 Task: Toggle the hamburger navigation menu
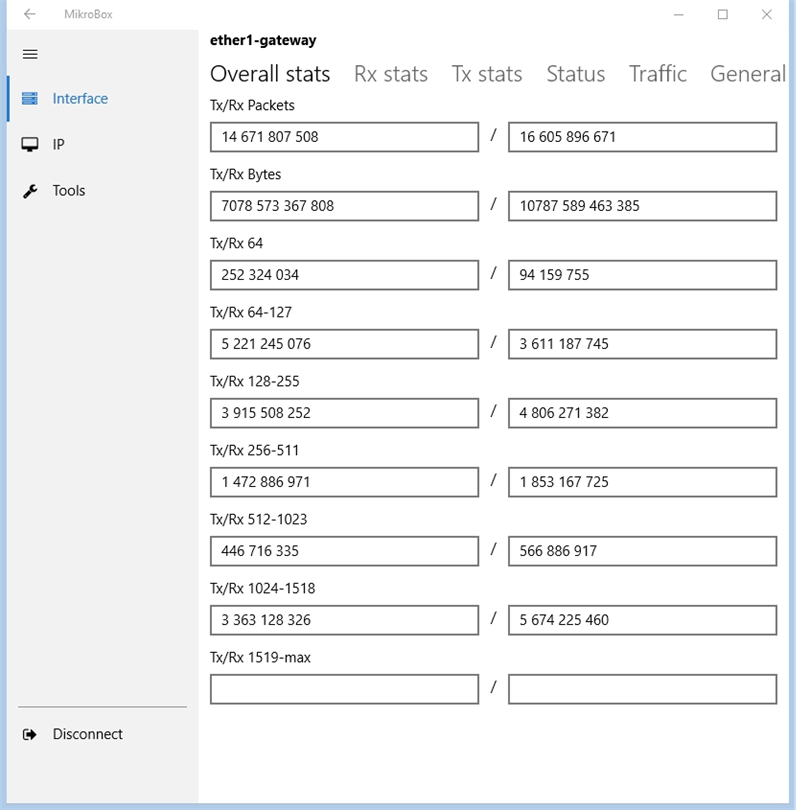(30, 54)
